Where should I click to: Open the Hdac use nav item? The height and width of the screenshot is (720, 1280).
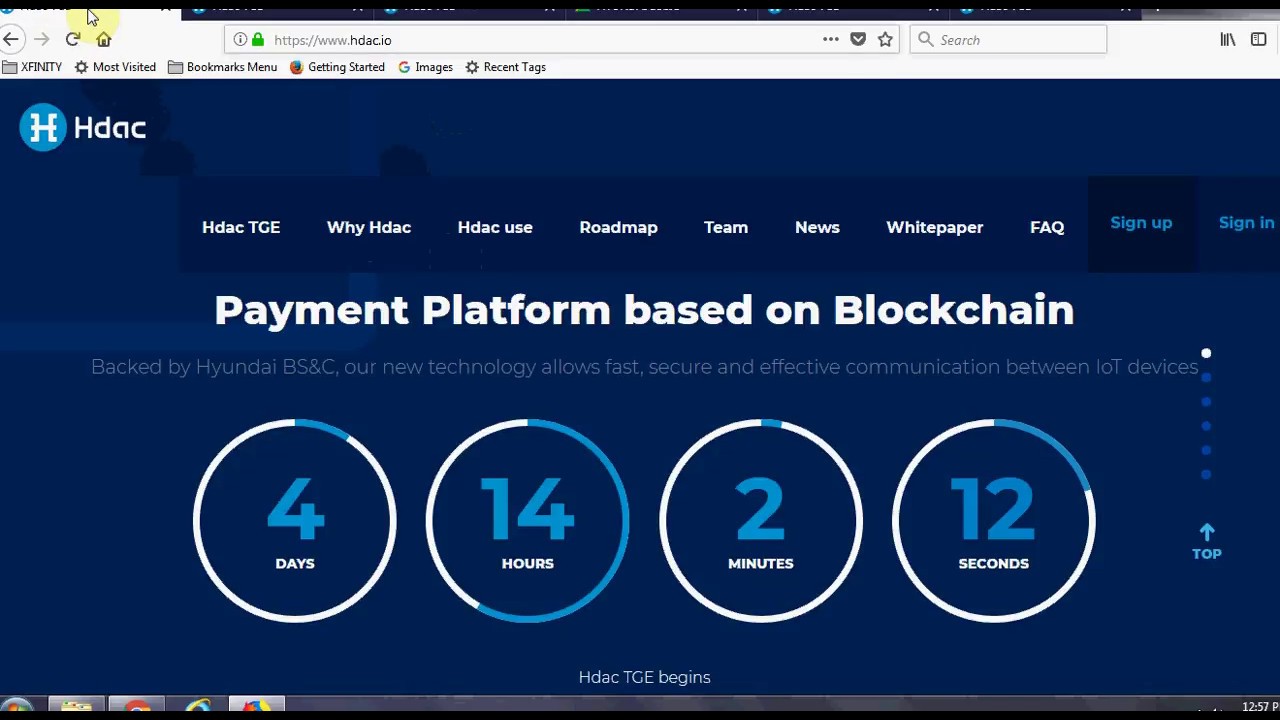495,227
